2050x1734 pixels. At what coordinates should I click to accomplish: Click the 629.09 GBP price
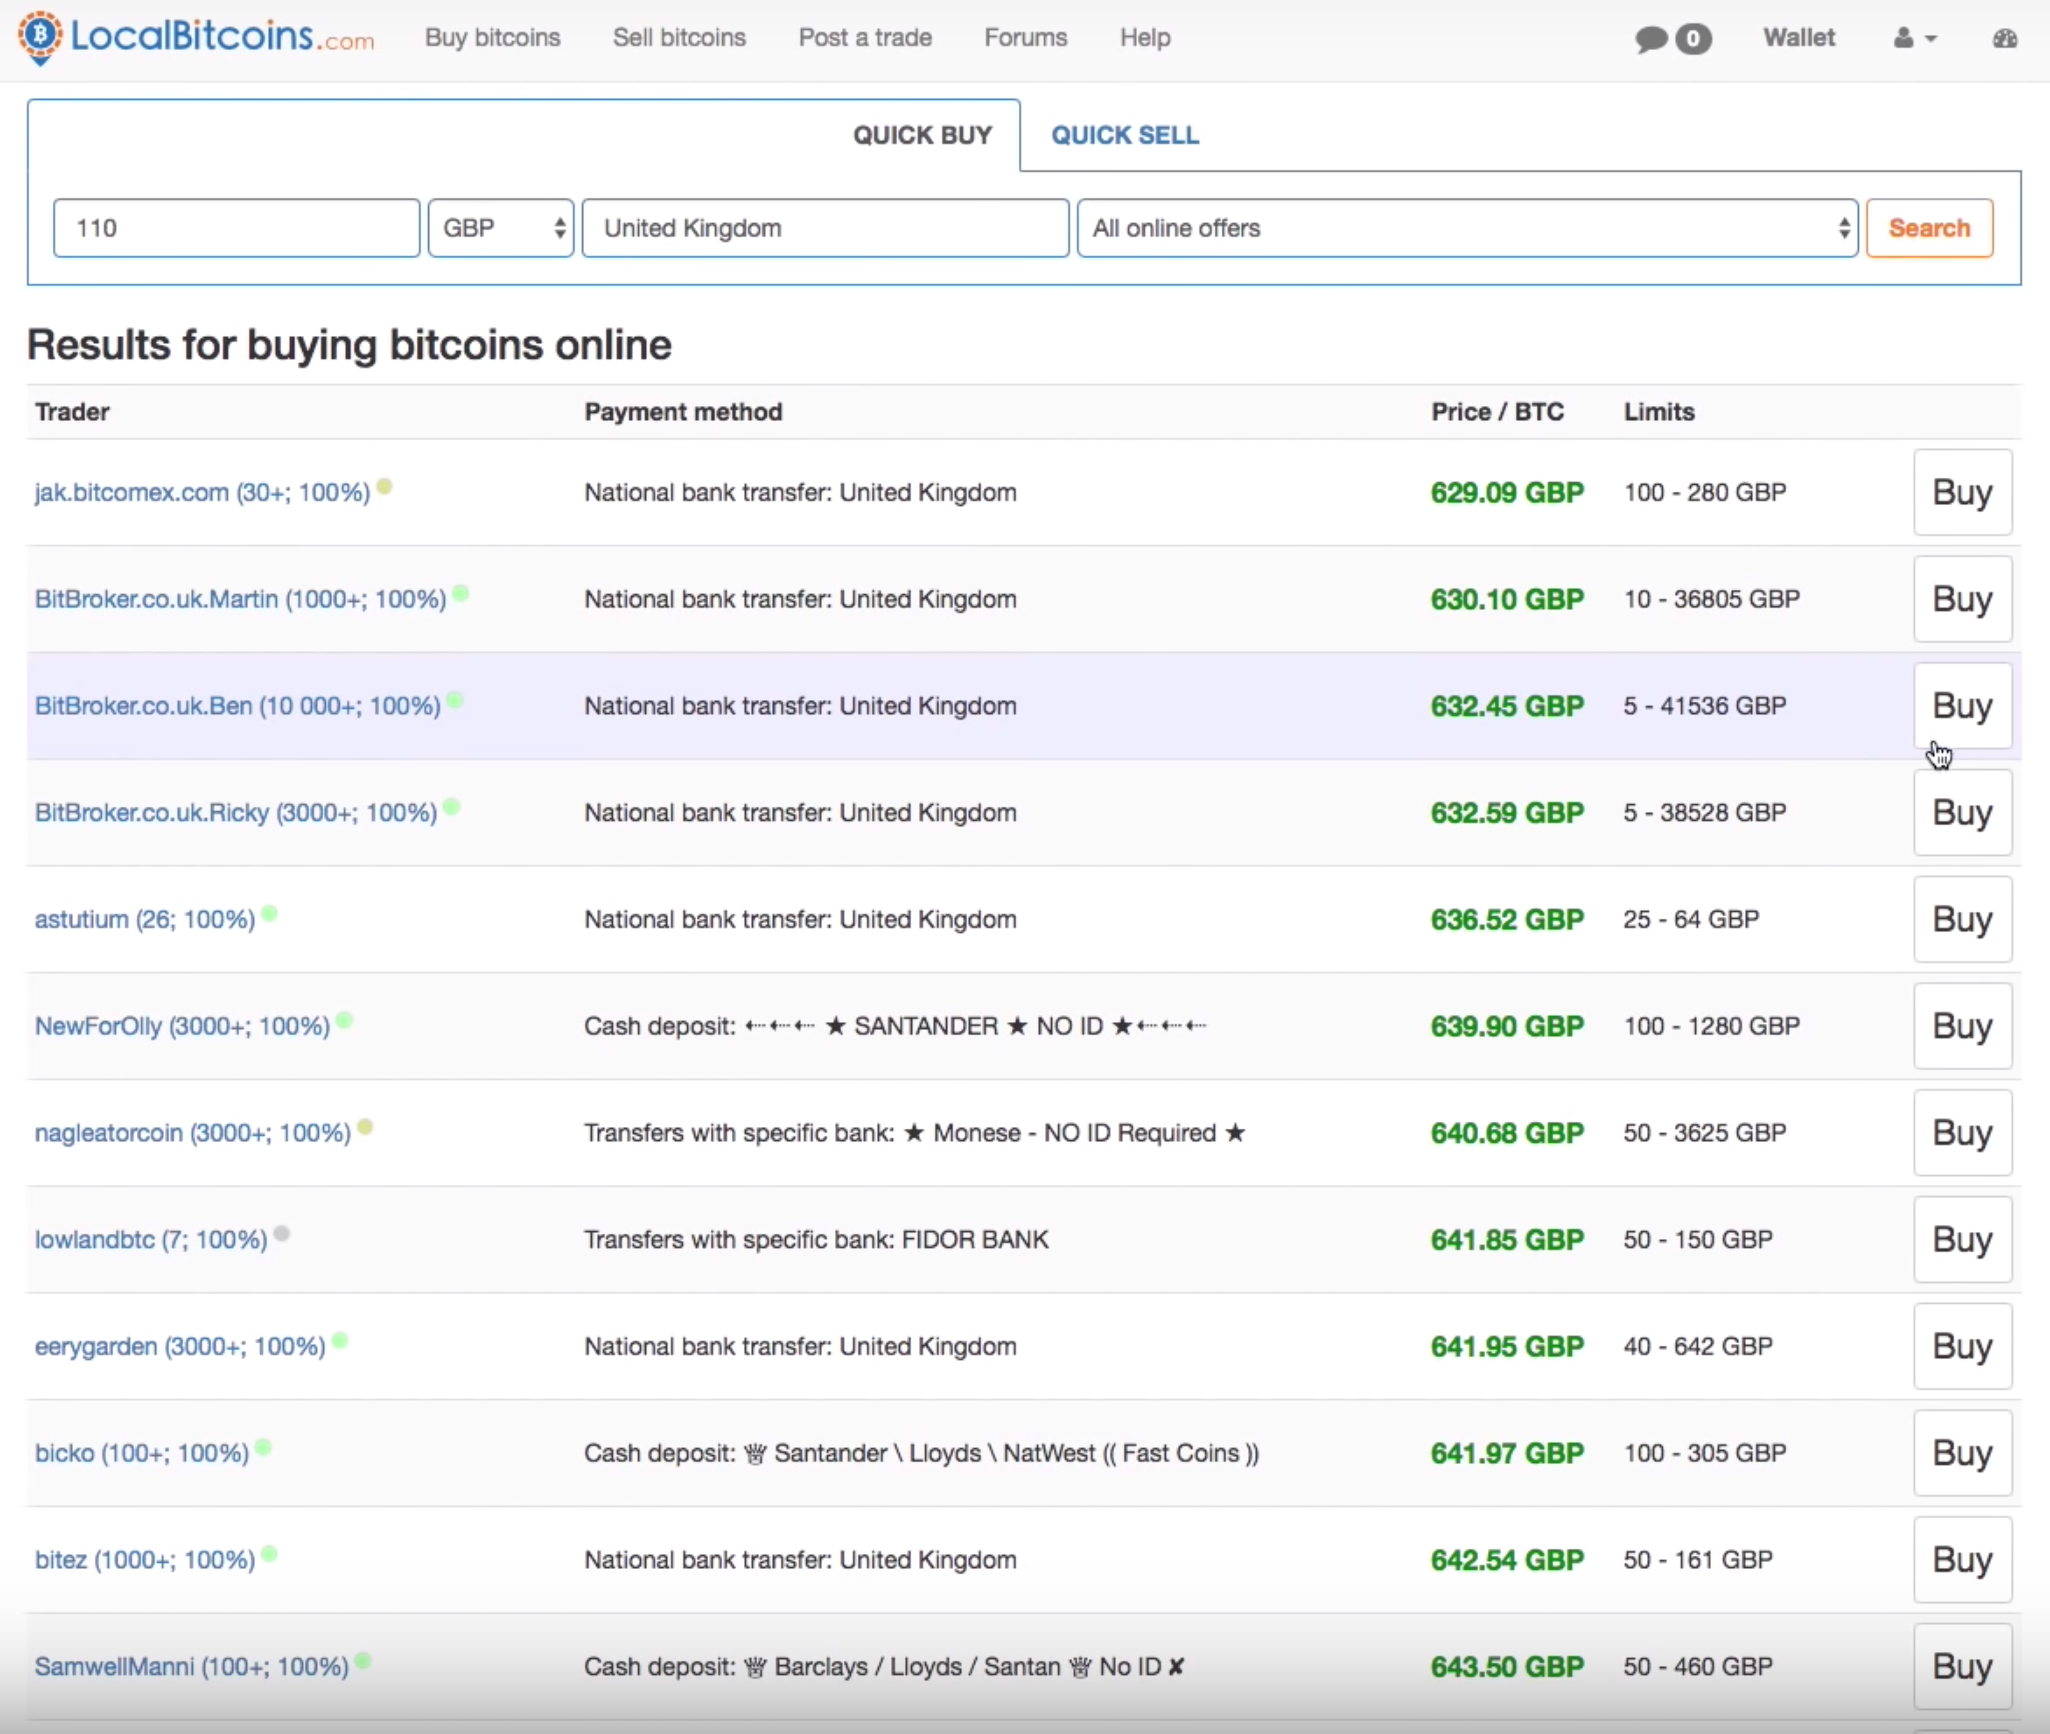(x=1507, y=493)
